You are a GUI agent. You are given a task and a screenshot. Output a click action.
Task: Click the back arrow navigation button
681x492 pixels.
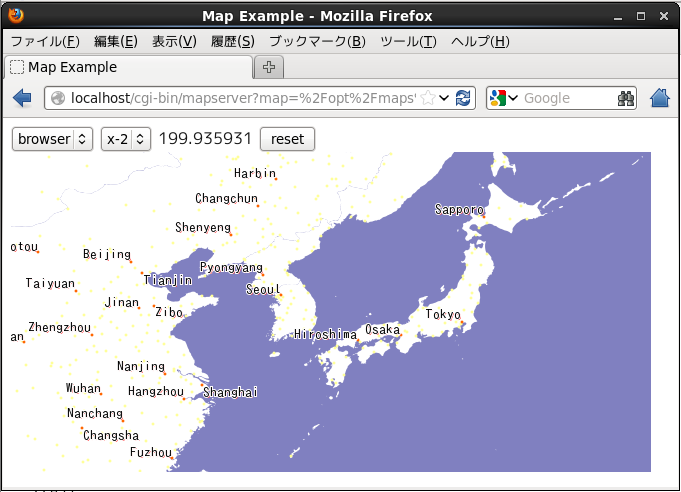point(22,98)
